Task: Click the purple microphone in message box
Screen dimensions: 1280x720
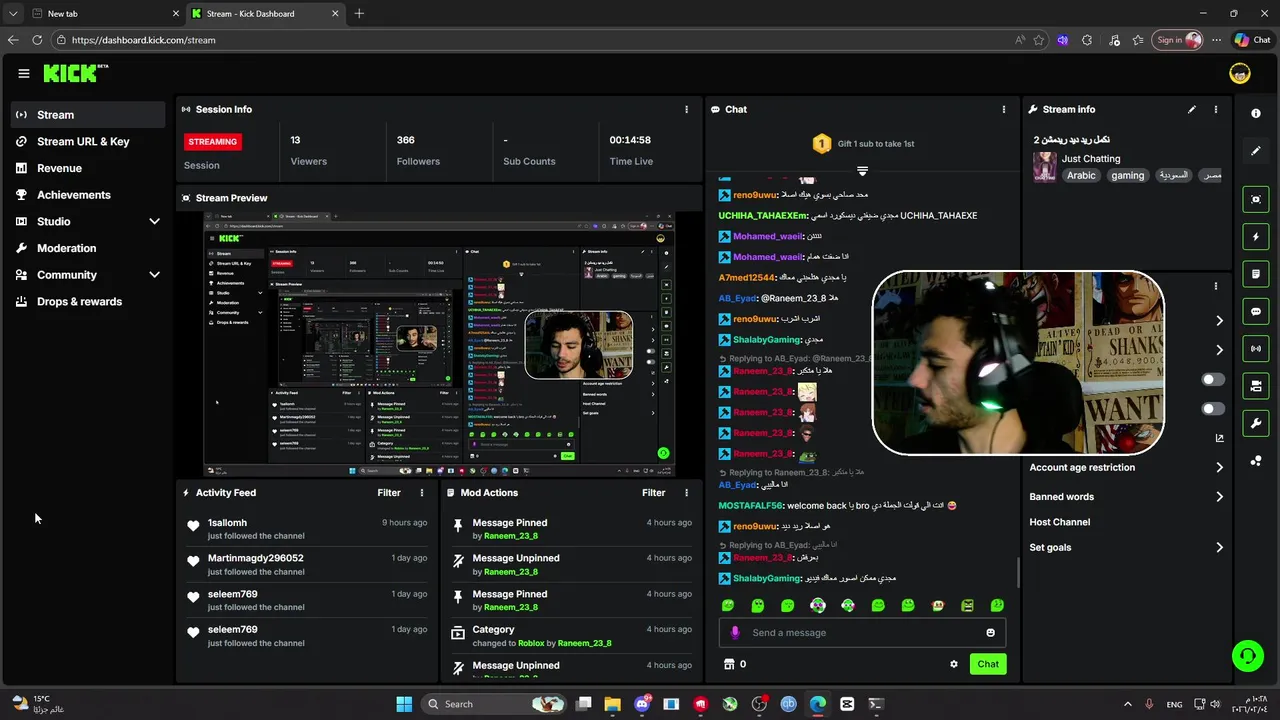Action: (735, 632)
